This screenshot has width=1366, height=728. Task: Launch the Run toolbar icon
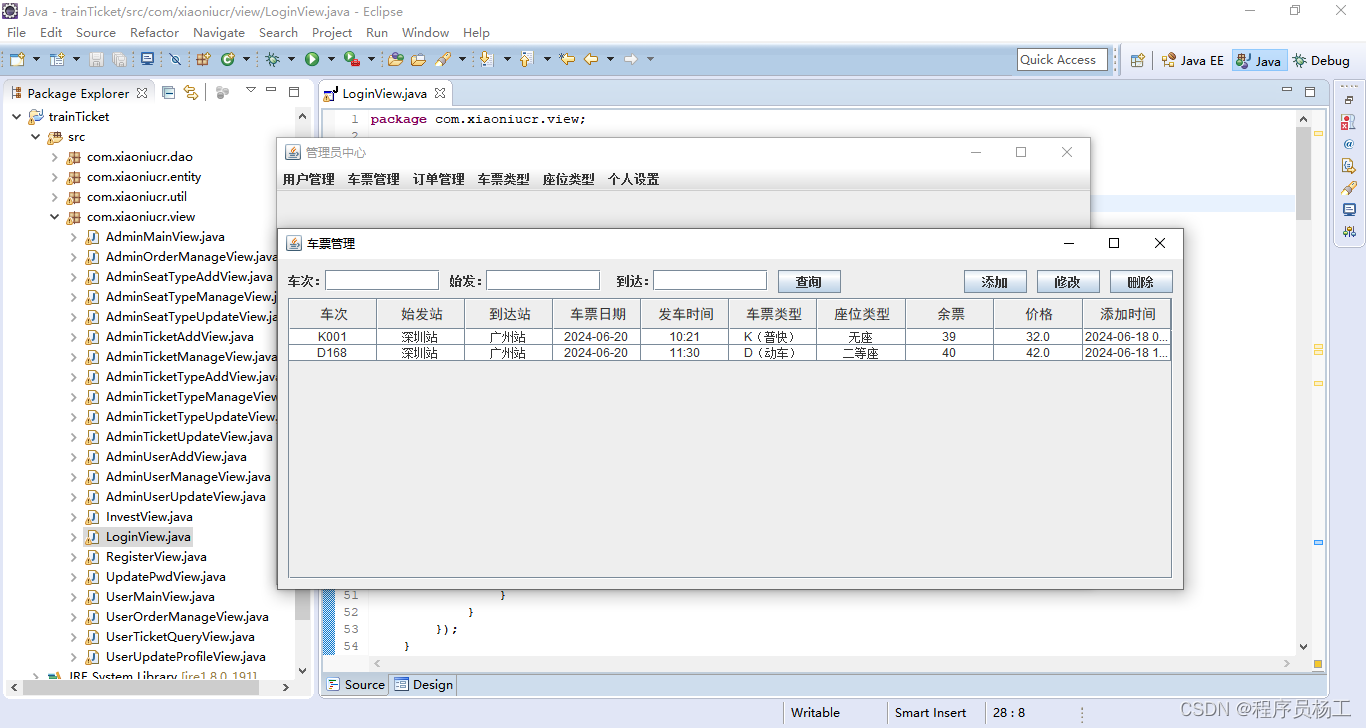314,59
